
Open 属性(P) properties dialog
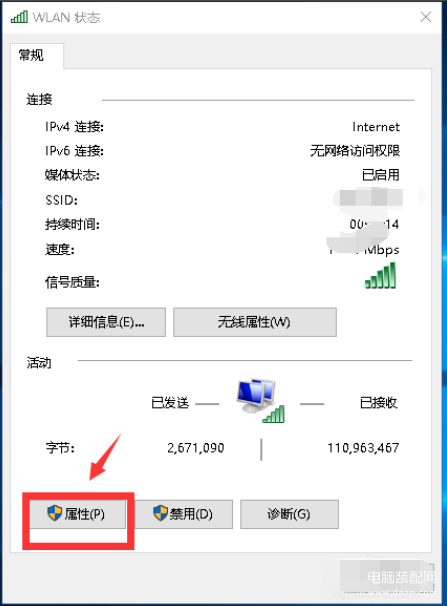pyautogui.click(x=78, y=514)
